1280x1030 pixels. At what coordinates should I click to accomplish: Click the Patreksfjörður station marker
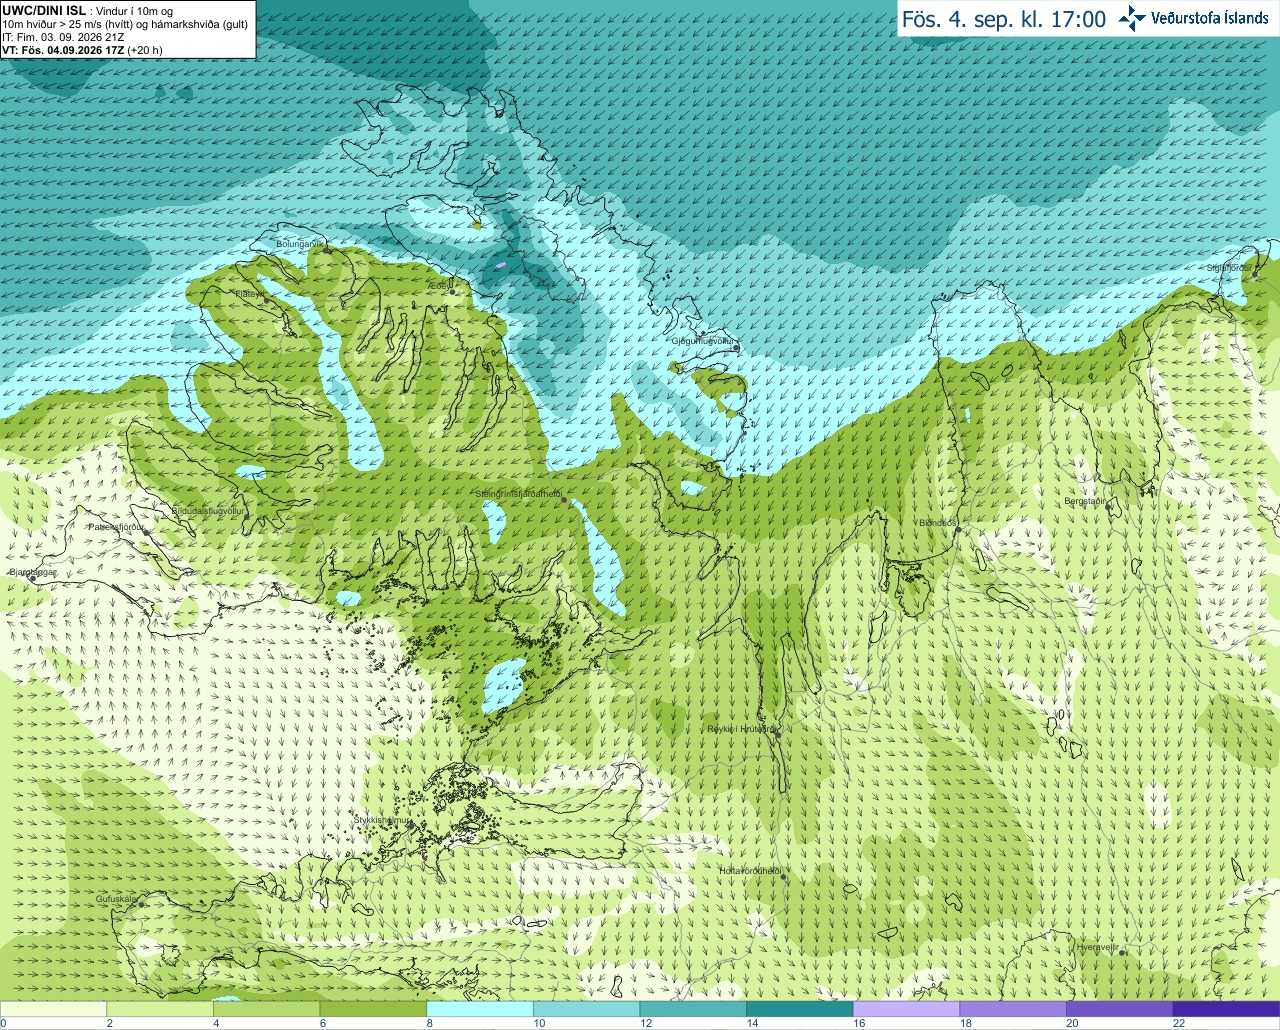pyautogui.click(x=147, y=533)
